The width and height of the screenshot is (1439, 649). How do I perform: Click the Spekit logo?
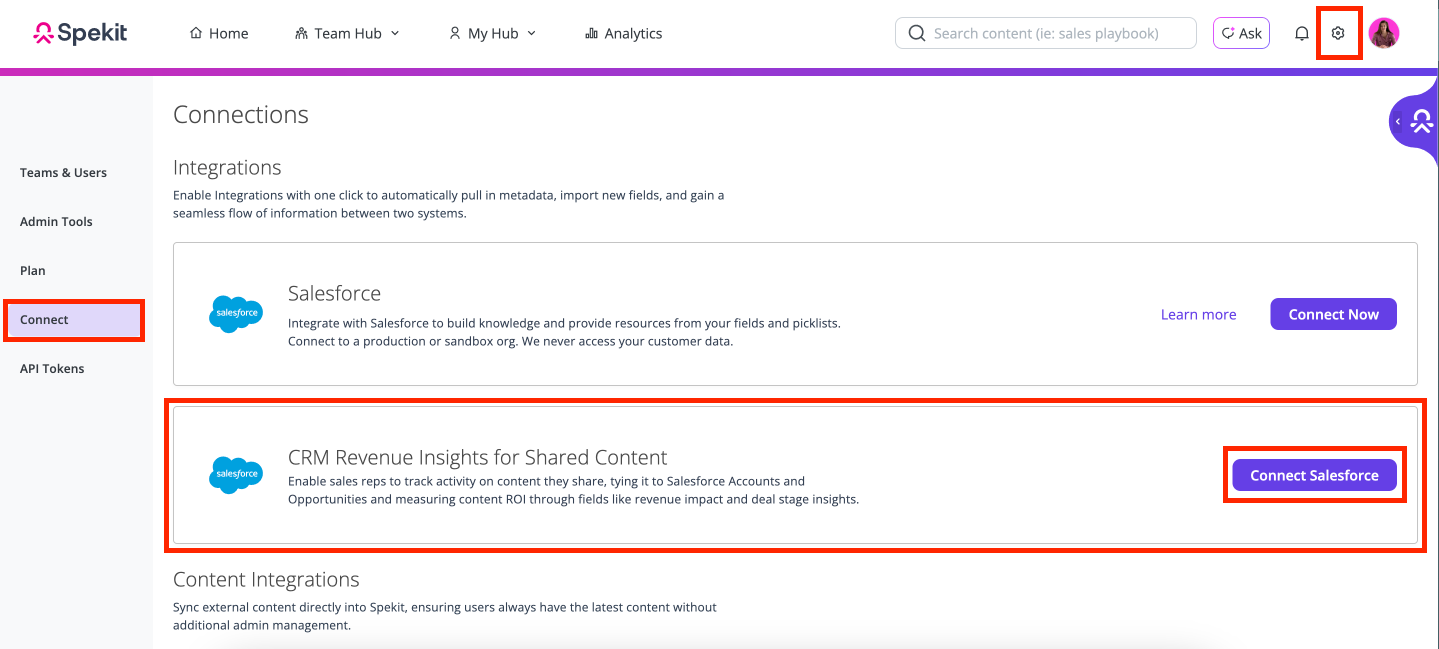tap(80, 33)
